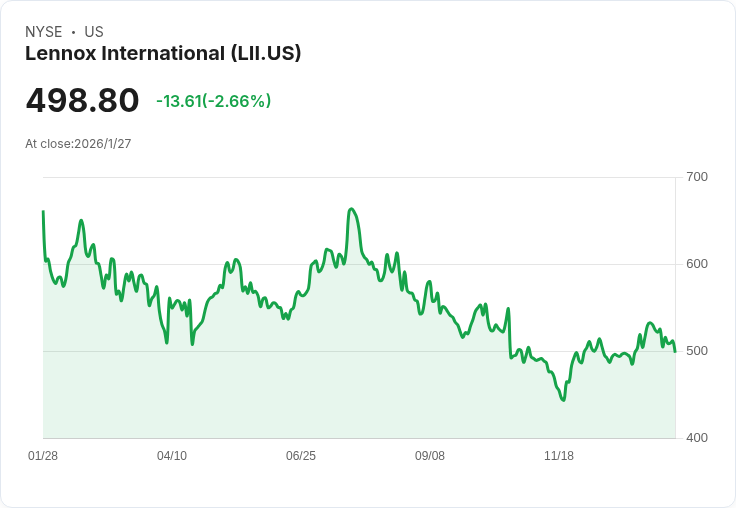Select the 06/25 date on the x-axis
736x508 pixels.
point(301,456)
